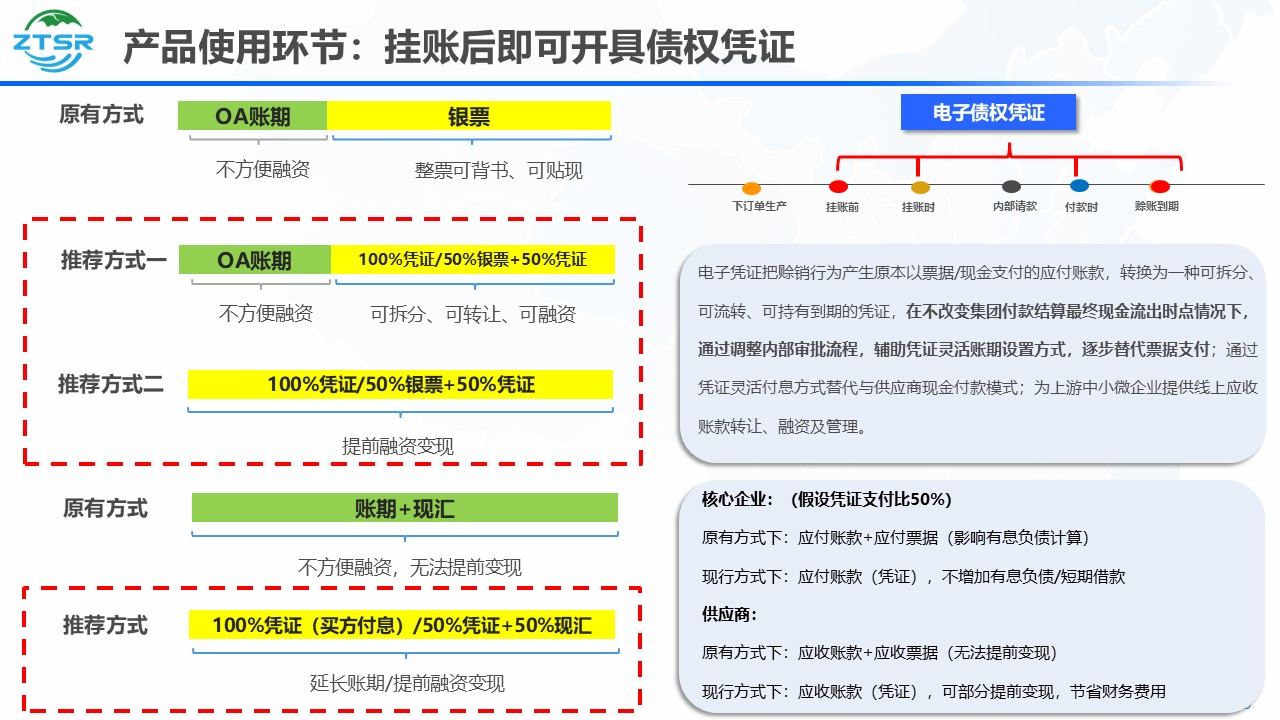
Task: Select the 赊账到期 timeline label
Action: pyautogui.click(x=1157, y=206)
